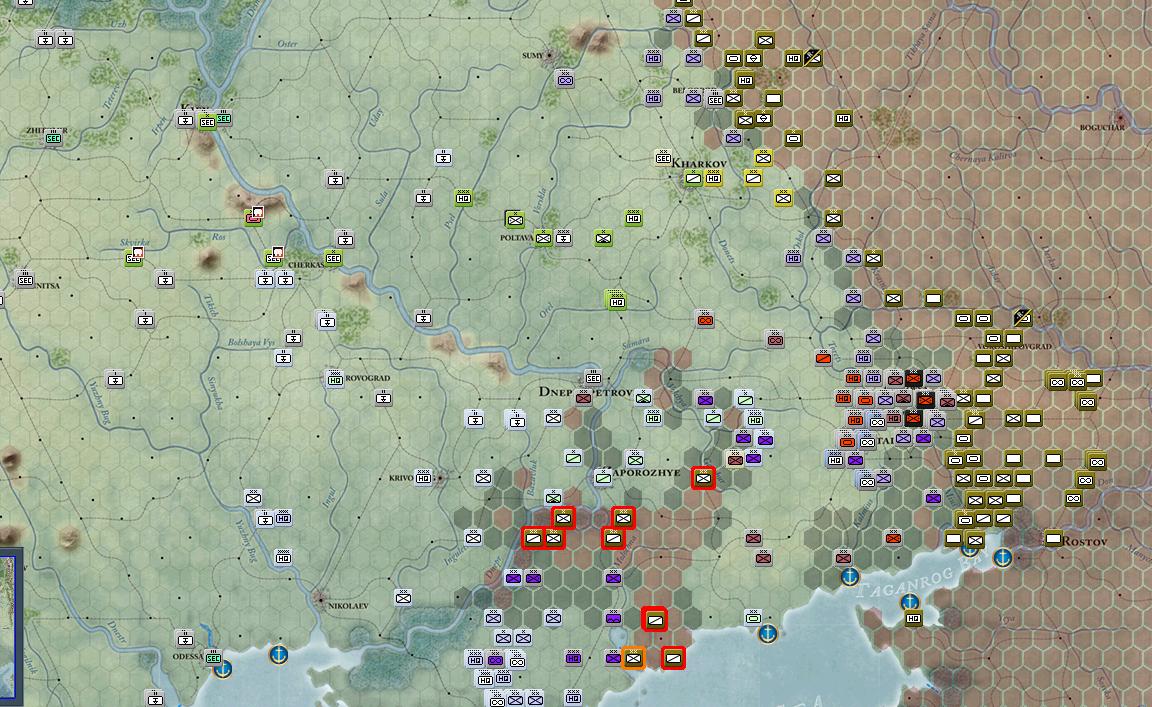Select pink flagged counter on the Dnieper bend

(x=254, y=216)
